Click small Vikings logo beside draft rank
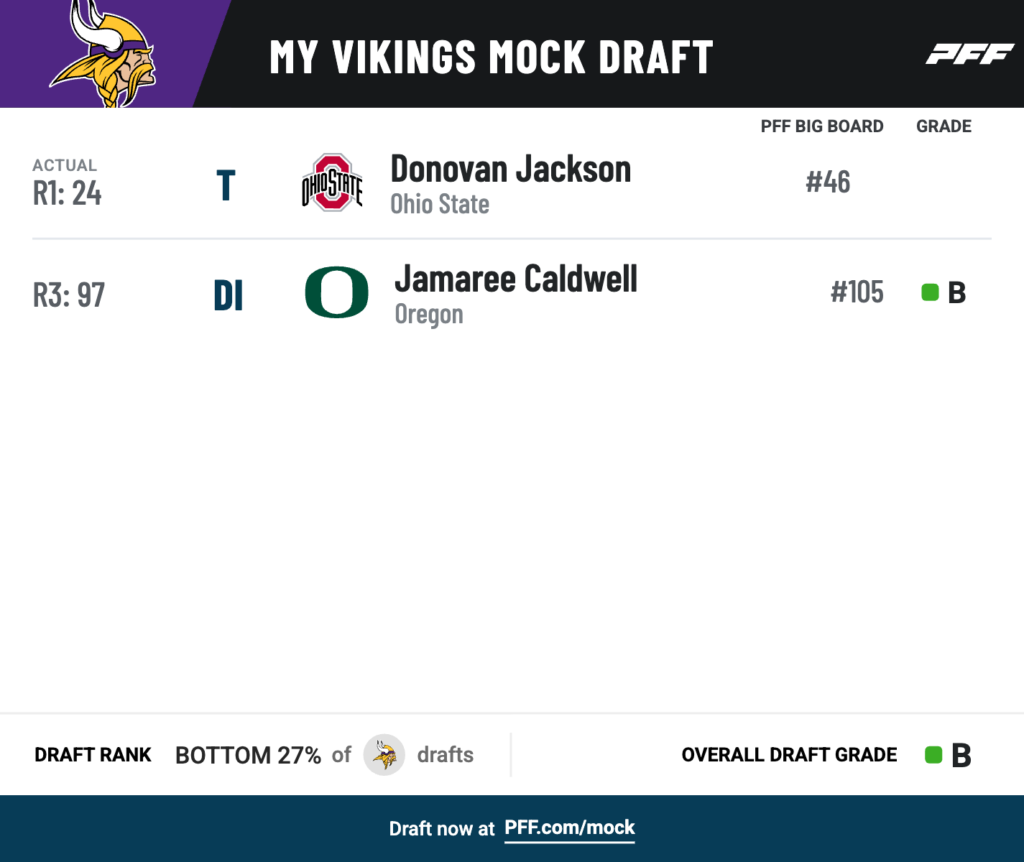This screenshot has height=862, width=1024. tap(384, 755)
